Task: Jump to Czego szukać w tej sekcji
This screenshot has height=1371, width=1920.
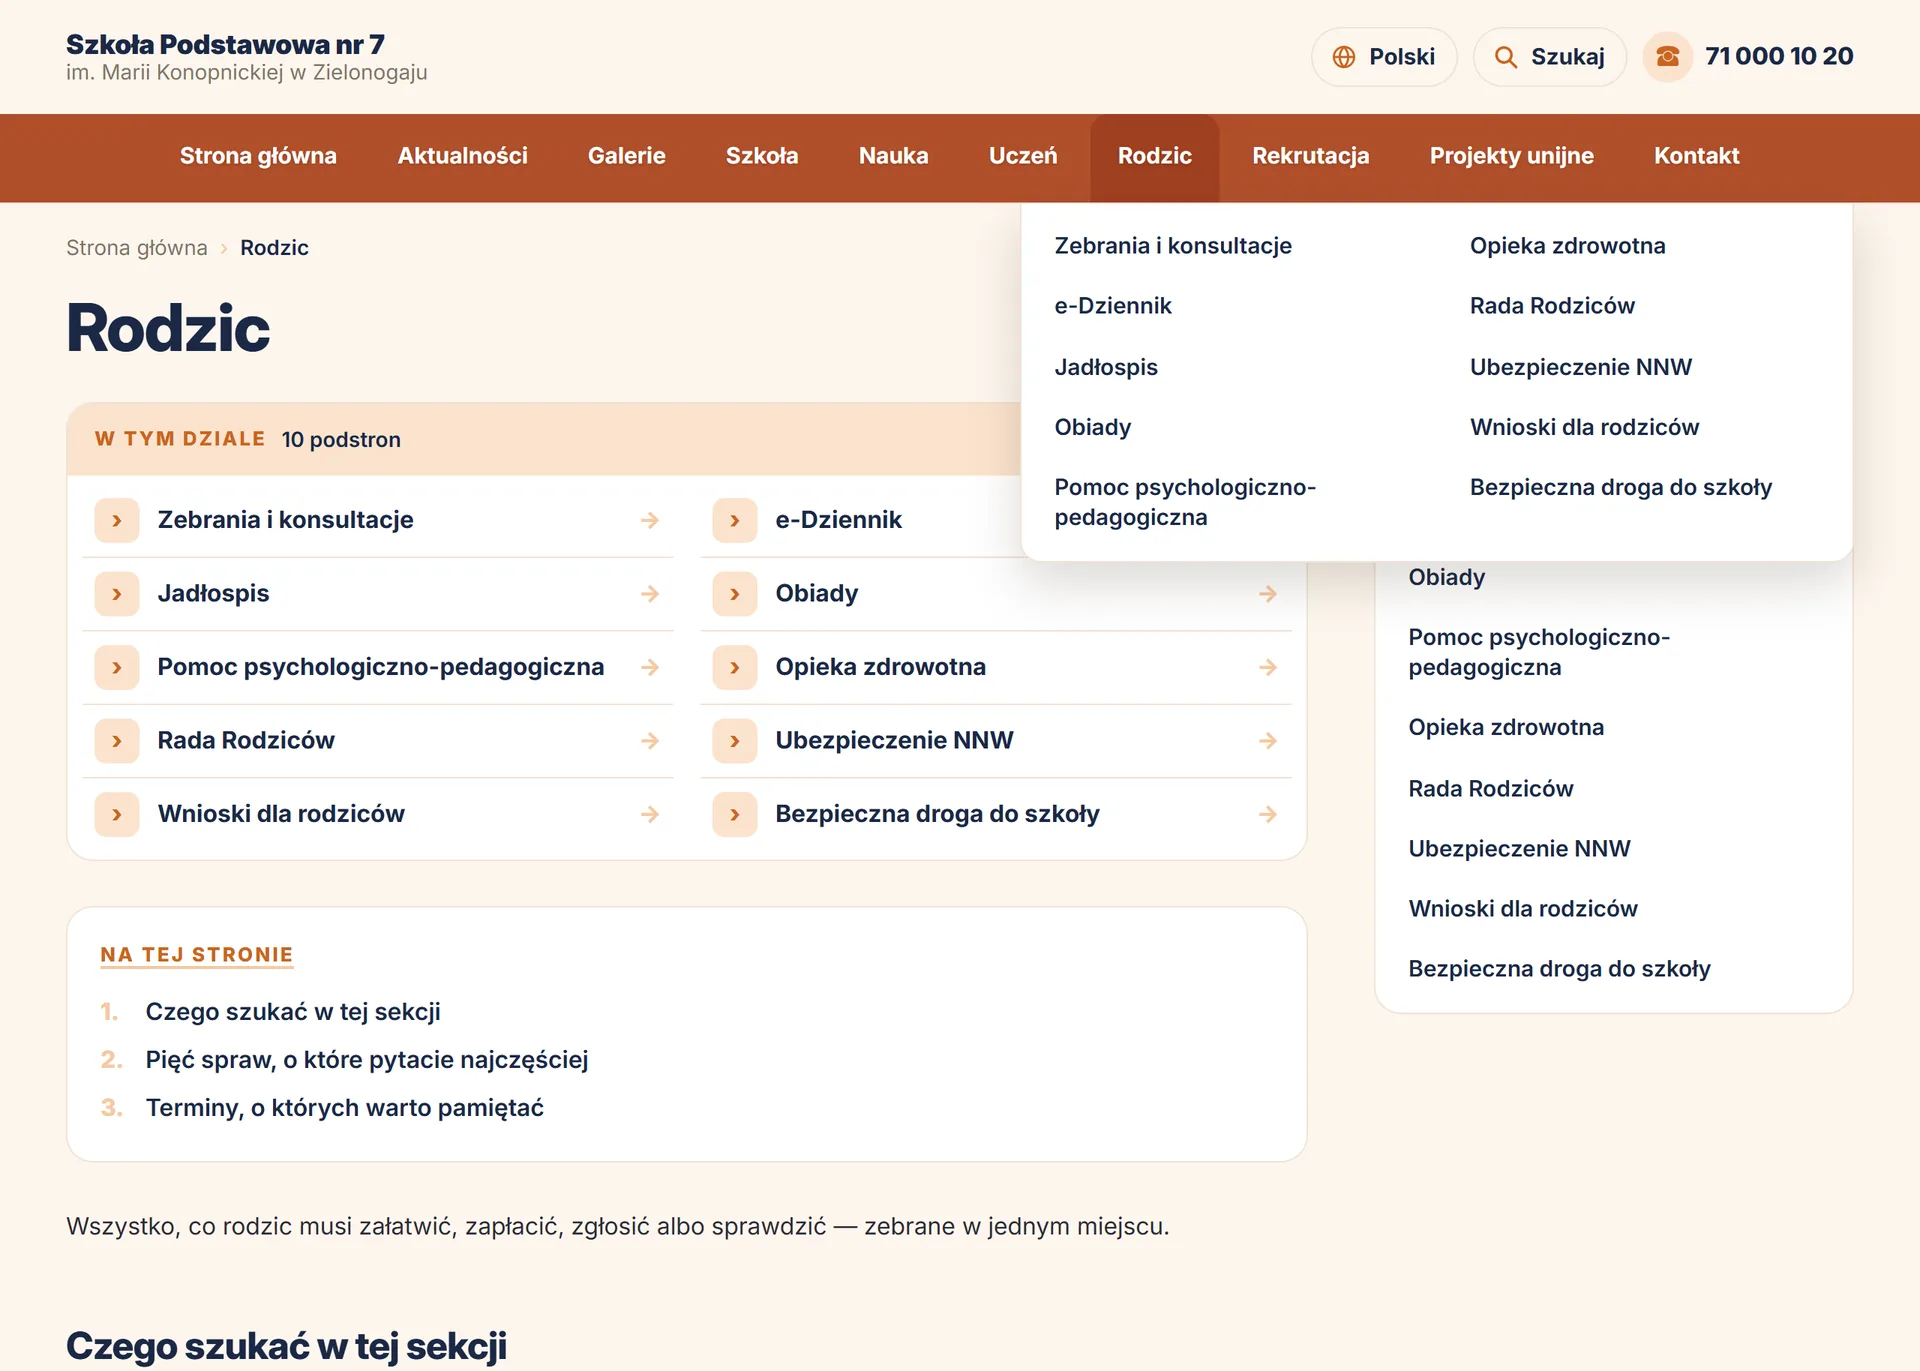Action: 293,1012
